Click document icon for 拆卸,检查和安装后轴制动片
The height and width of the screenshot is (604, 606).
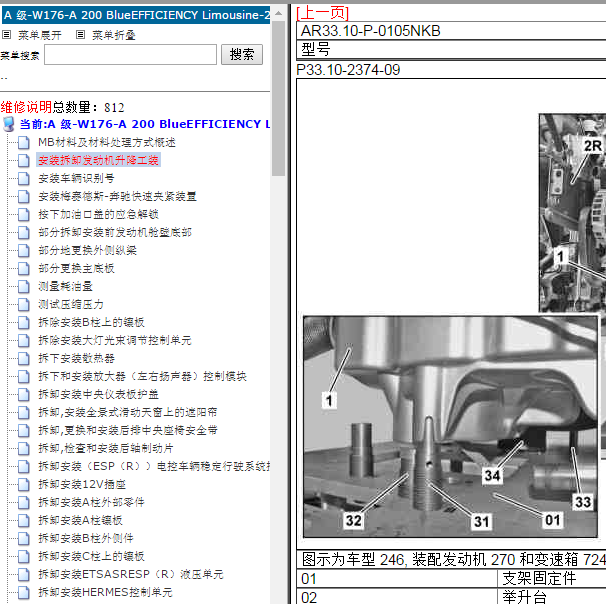coord(24,449)
